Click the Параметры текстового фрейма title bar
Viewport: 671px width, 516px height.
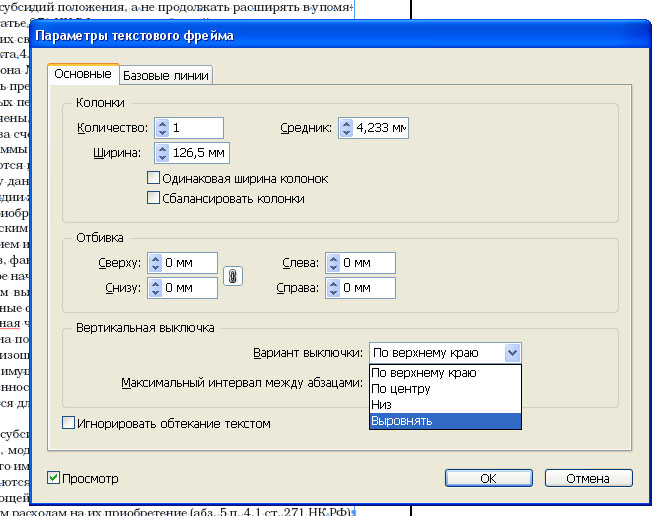340,36
